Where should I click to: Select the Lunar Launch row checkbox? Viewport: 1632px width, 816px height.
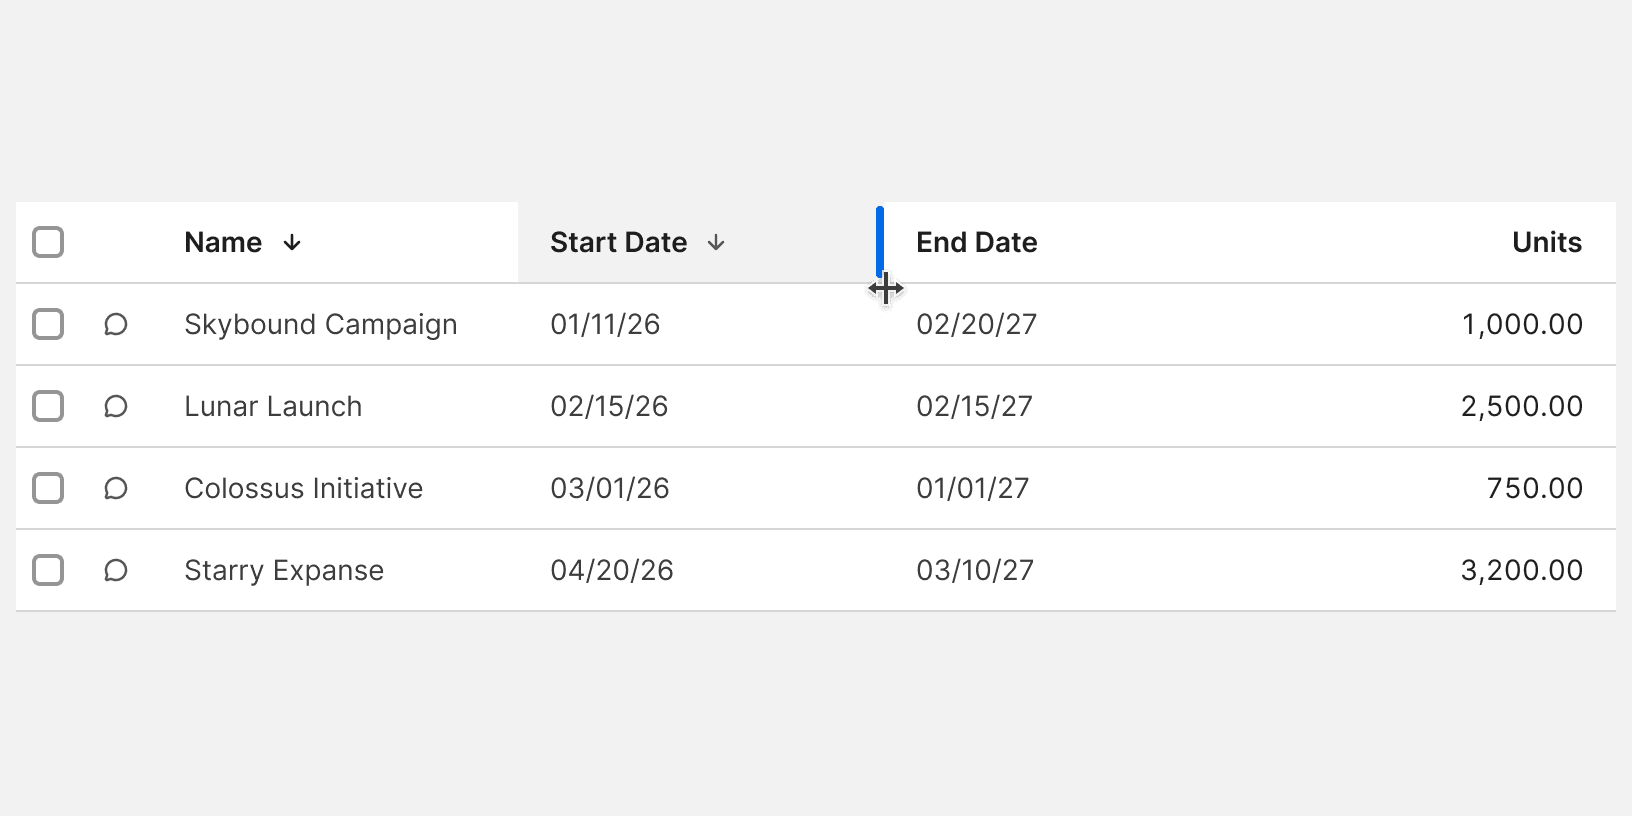click(x=48, y=407)
